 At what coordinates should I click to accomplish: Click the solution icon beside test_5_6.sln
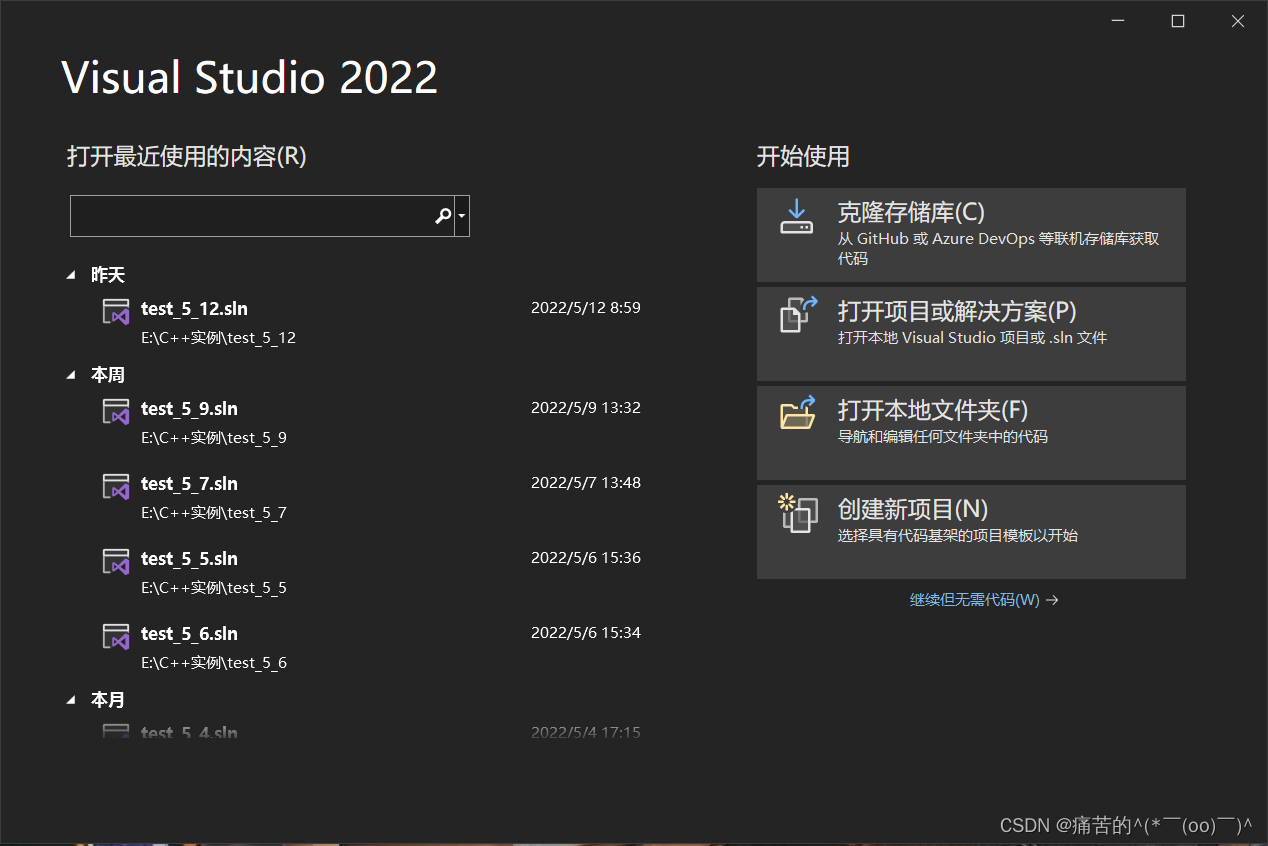(116, 636)
